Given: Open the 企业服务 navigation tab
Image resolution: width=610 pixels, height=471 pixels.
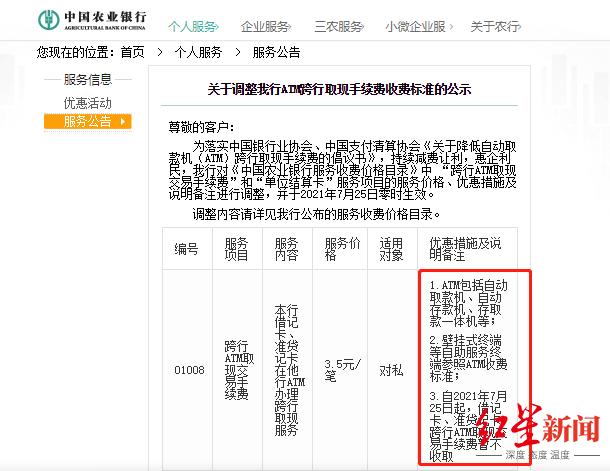Looking at the screenshot, I should 266,26.
